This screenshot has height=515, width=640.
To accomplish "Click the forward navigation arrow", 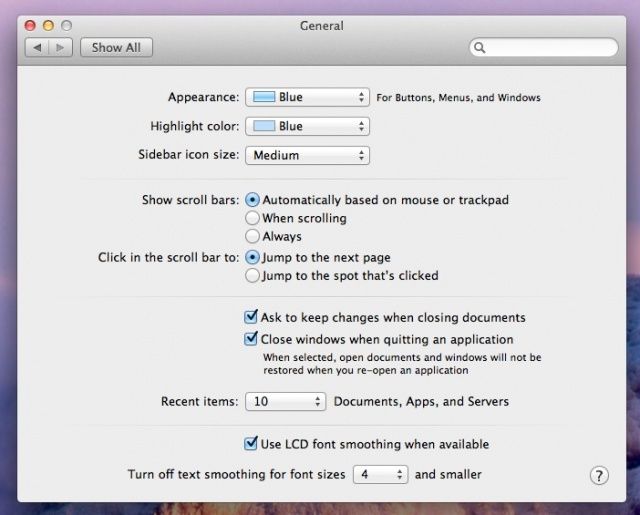I will tap(61, 47).
